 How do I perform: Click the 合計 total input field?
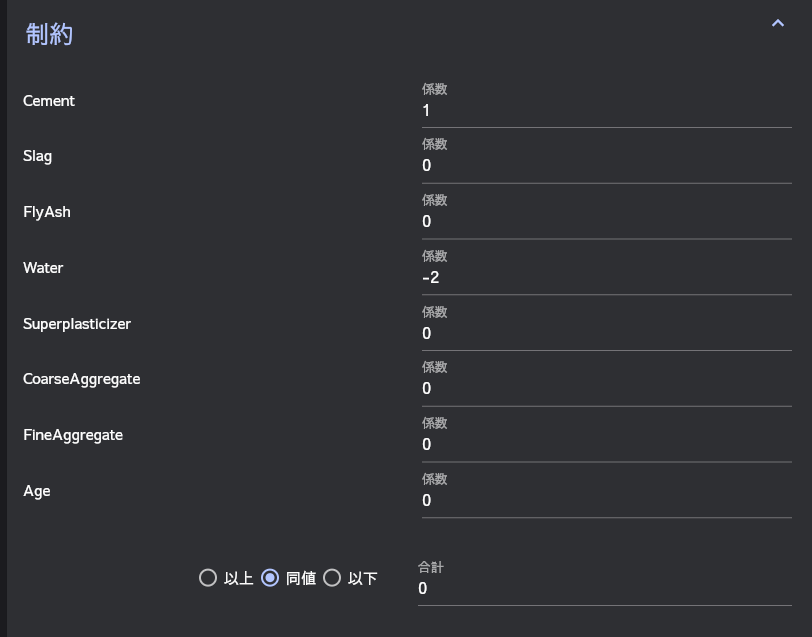point(604,589)
